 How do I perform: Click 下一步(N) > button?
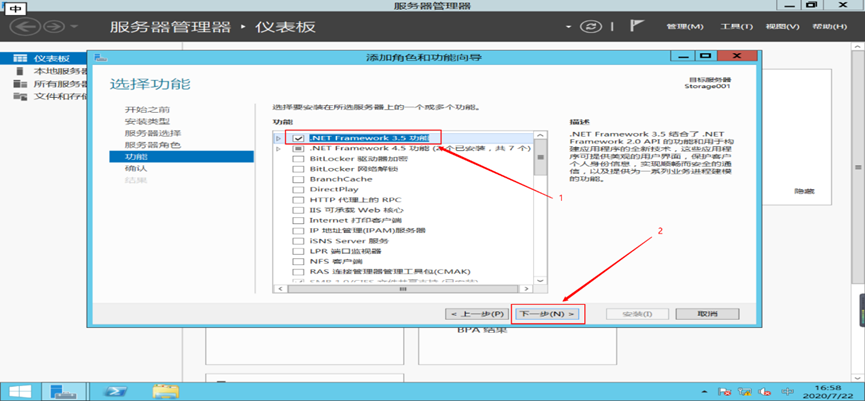[547, 314]
